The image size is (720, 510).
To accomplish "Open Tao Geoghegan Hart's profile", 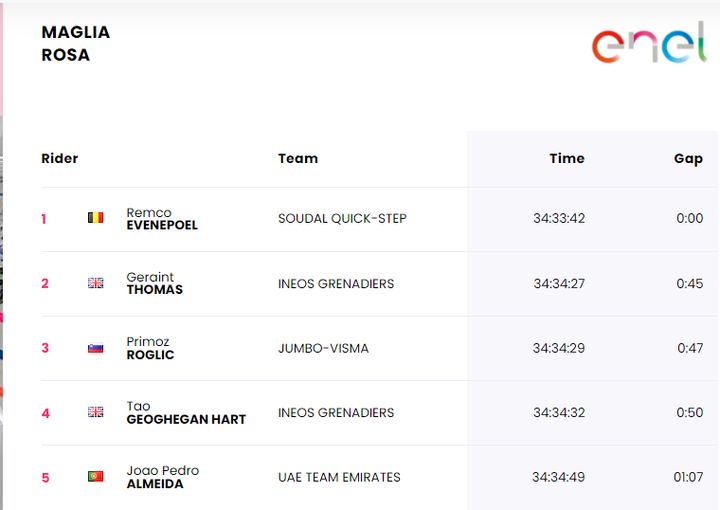I will (185, 413).
